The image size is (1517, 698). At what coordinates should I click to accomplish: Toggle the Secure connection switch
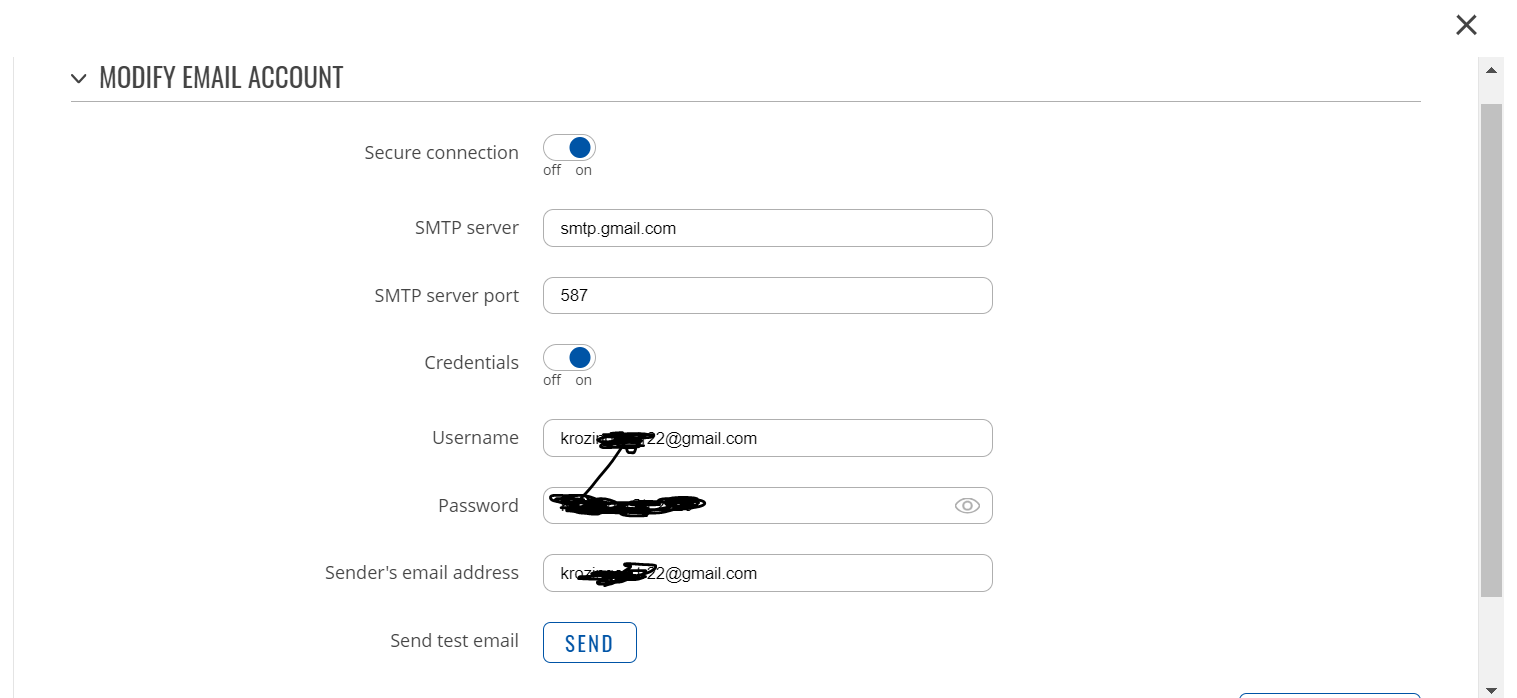[x=569, y=148]
